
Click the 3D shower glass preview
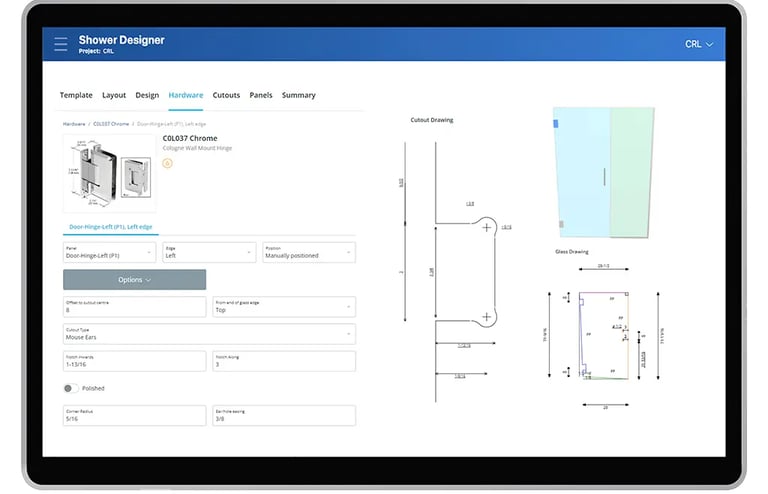click(603, 172)
